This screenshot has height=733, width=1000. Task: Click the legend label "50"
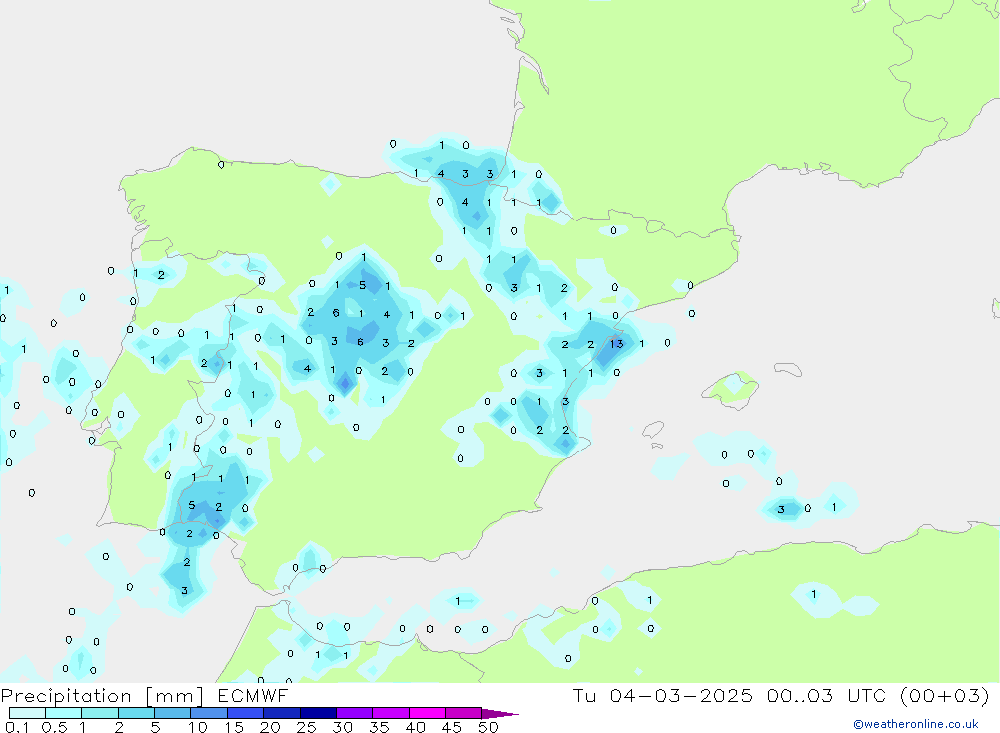[488, 727]
